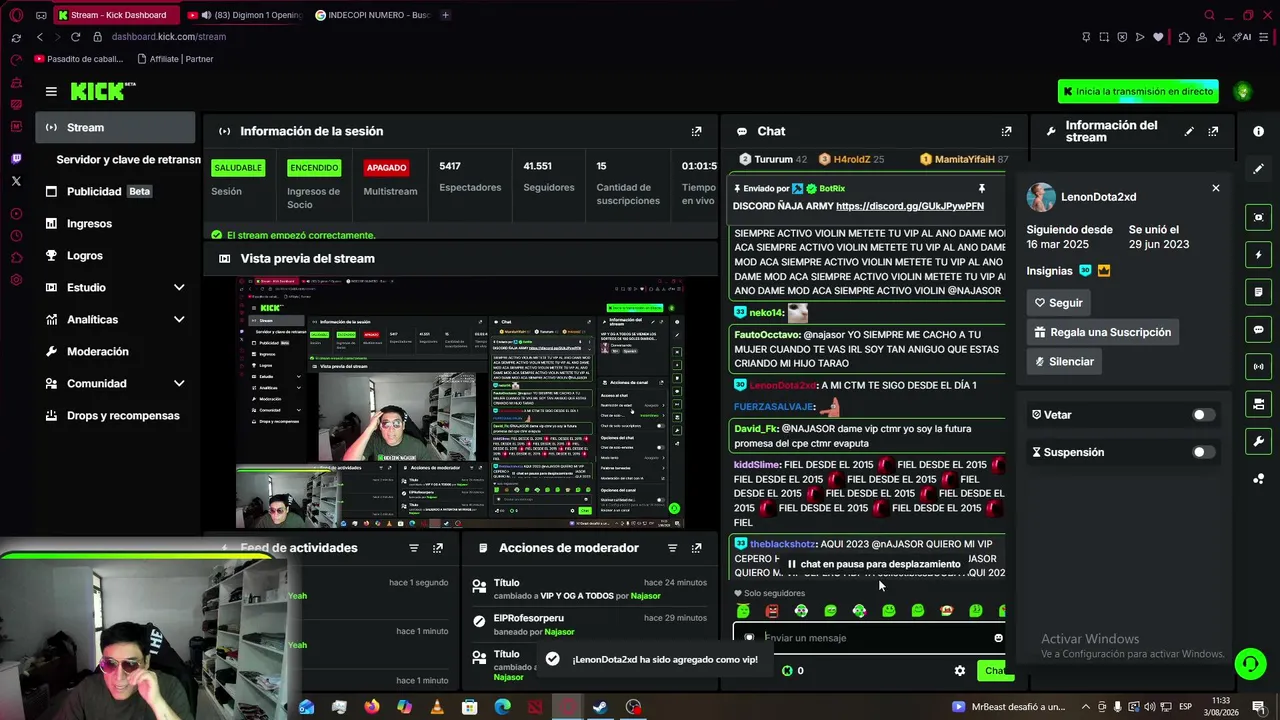This screenshot has height=720, width=1280.
Task: Pop out the Chat panel
Action: [1006, 131]
